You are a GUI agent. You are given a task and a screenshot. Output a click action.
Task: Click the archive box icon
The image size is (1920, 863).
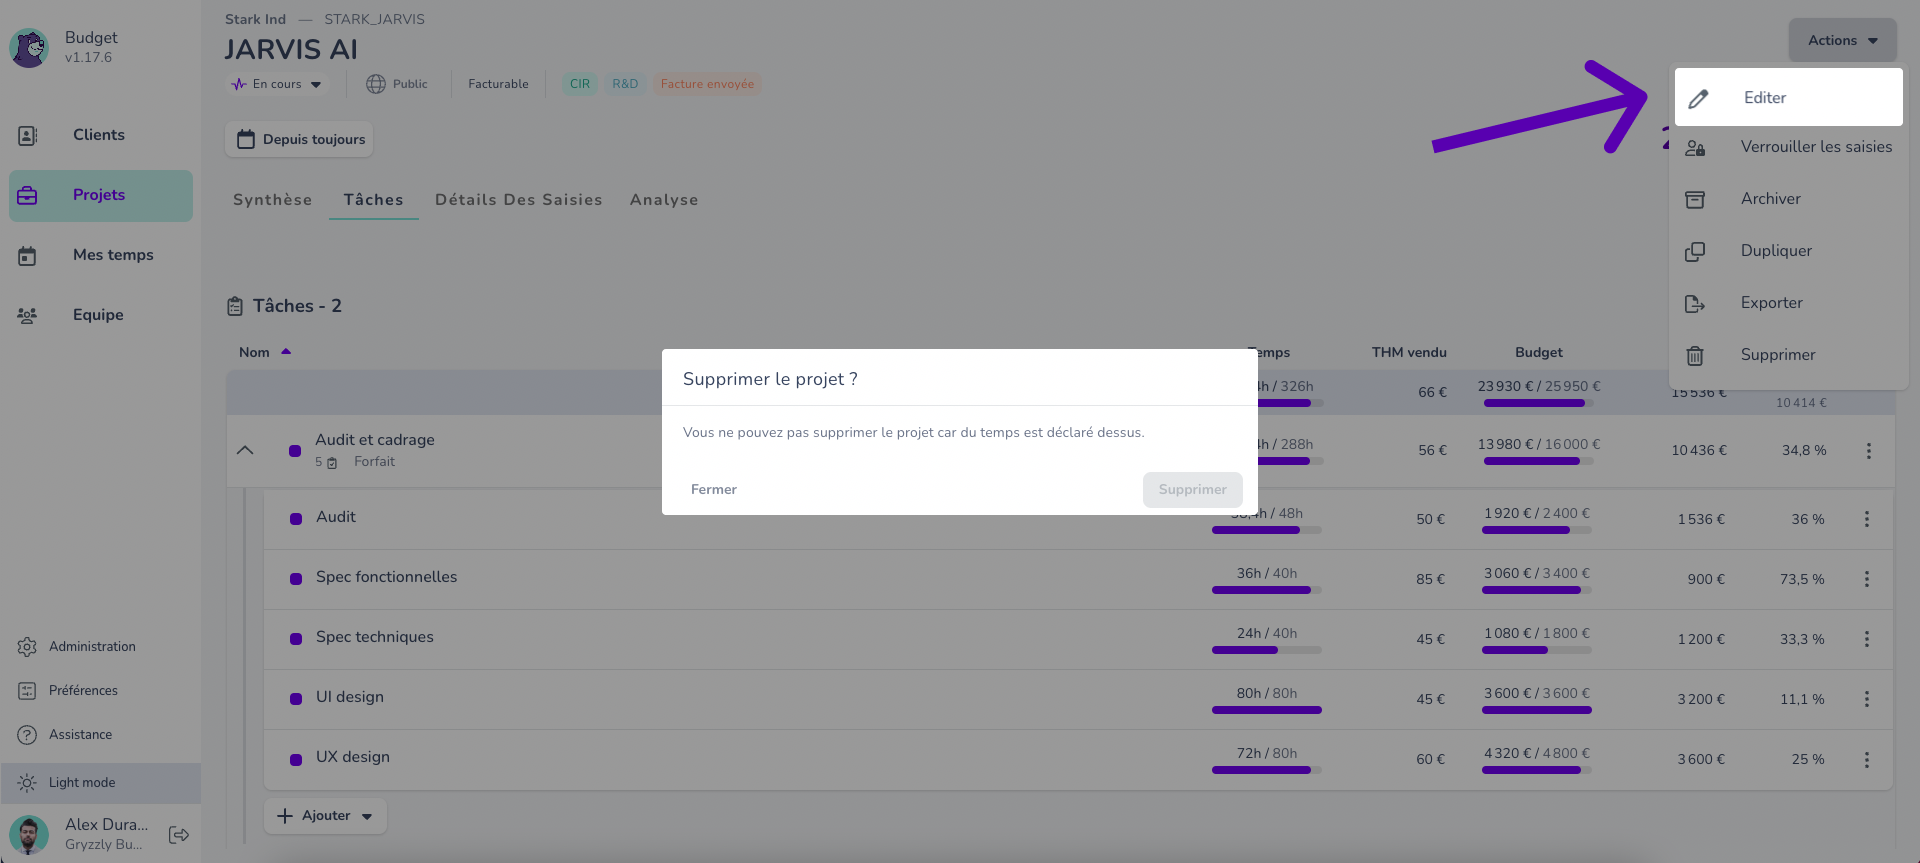tap(1695, 200)
